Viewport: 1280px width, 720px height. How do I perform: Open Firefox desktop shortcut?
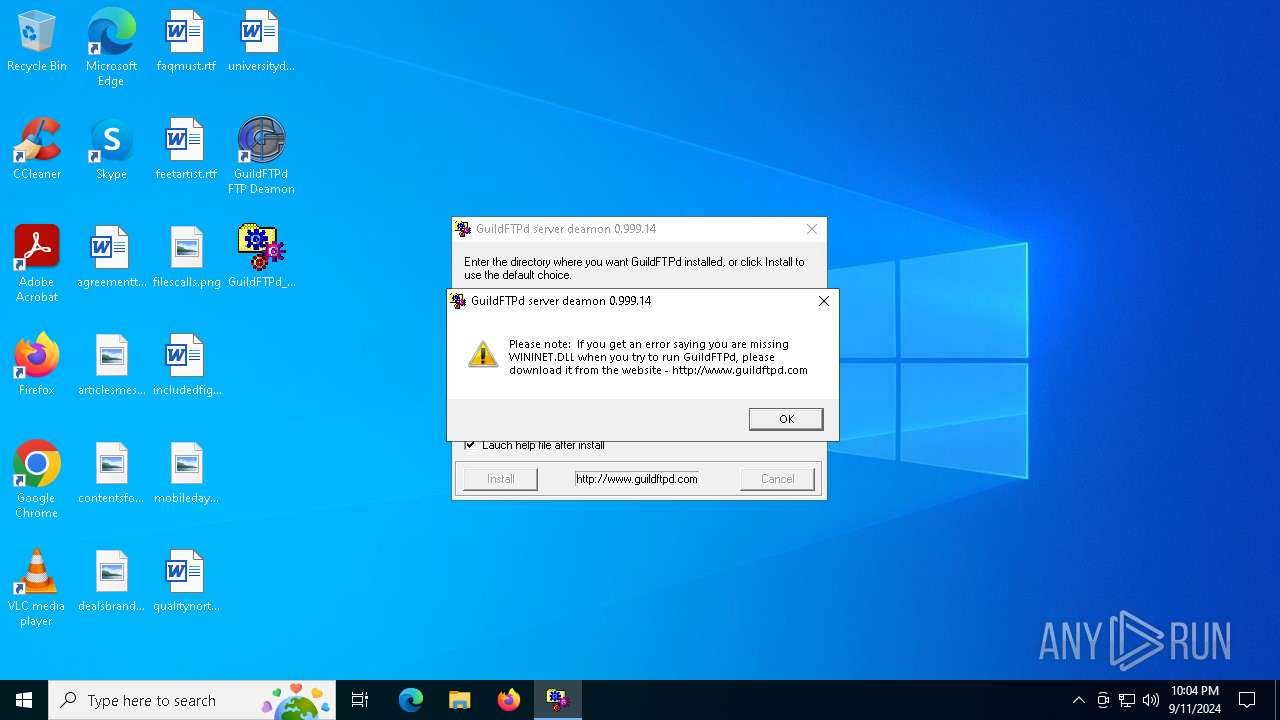coord(37,365)
